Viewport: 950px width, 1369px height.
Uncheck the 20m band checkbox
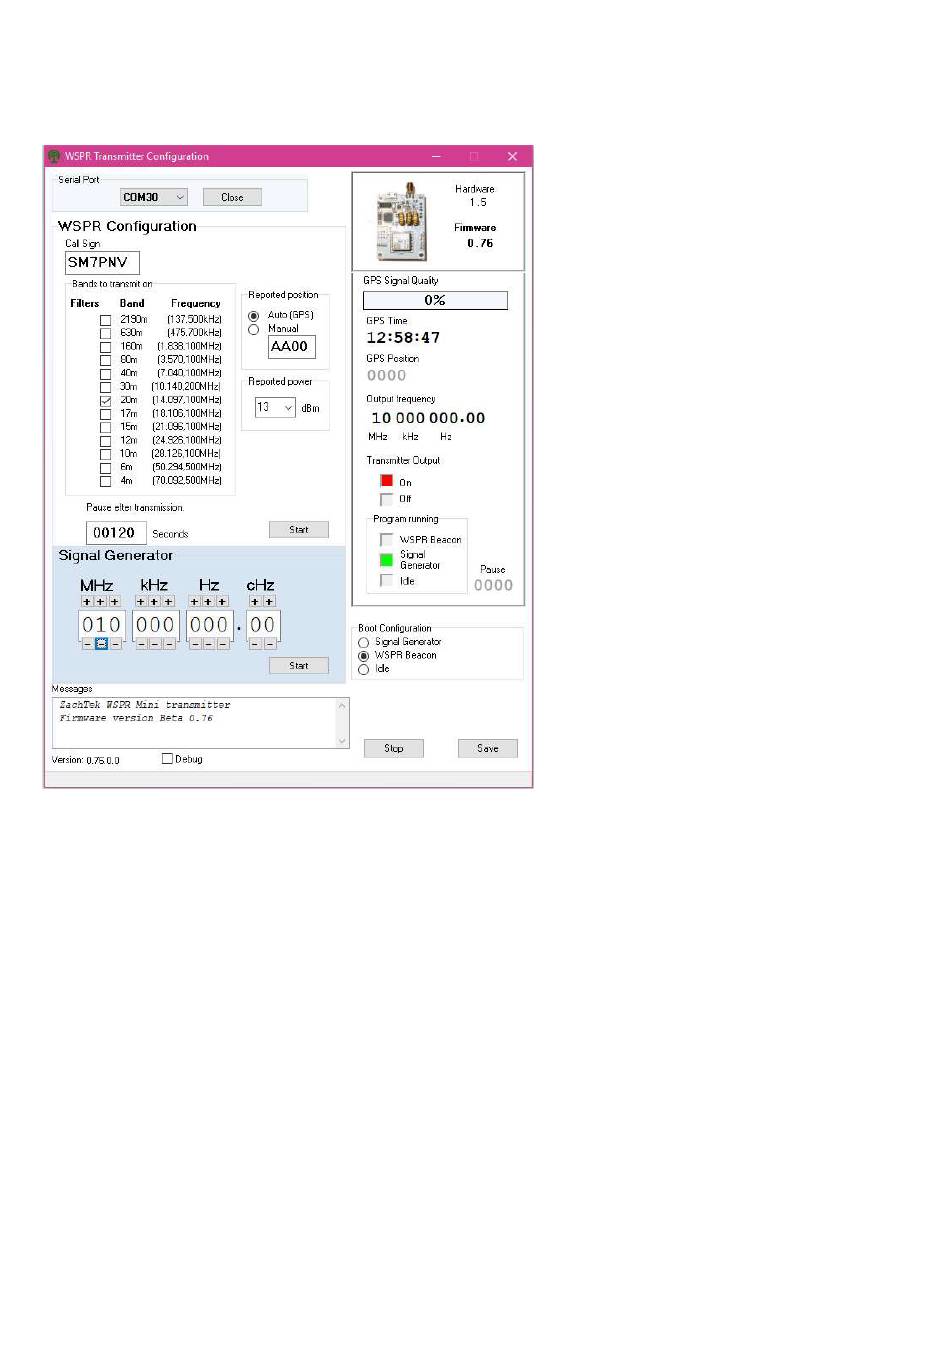coord(105,401)
